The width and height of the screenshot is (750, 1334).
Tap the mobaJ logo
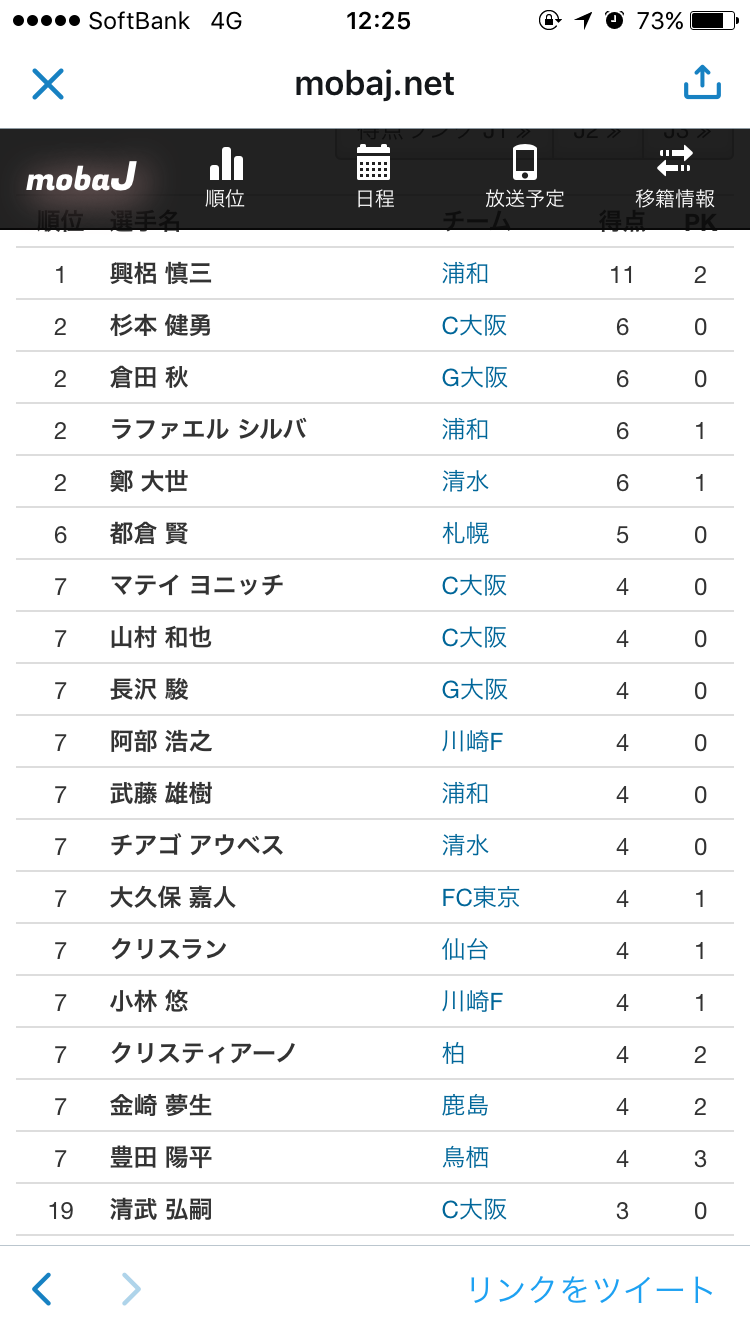pos(81,179)
